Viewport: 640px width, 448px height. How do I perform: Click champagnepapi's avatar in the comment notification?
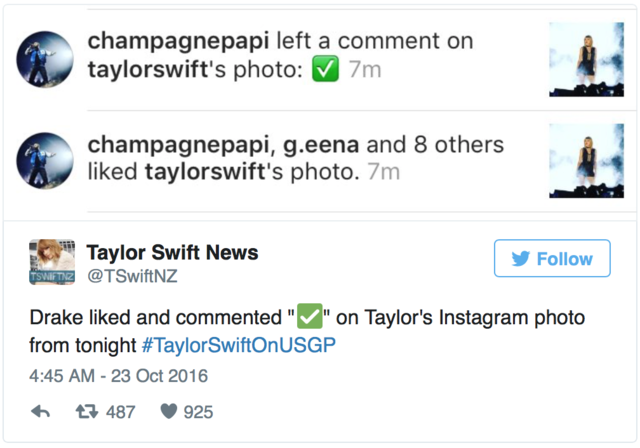pyautogui.click(x=44, y=58)
